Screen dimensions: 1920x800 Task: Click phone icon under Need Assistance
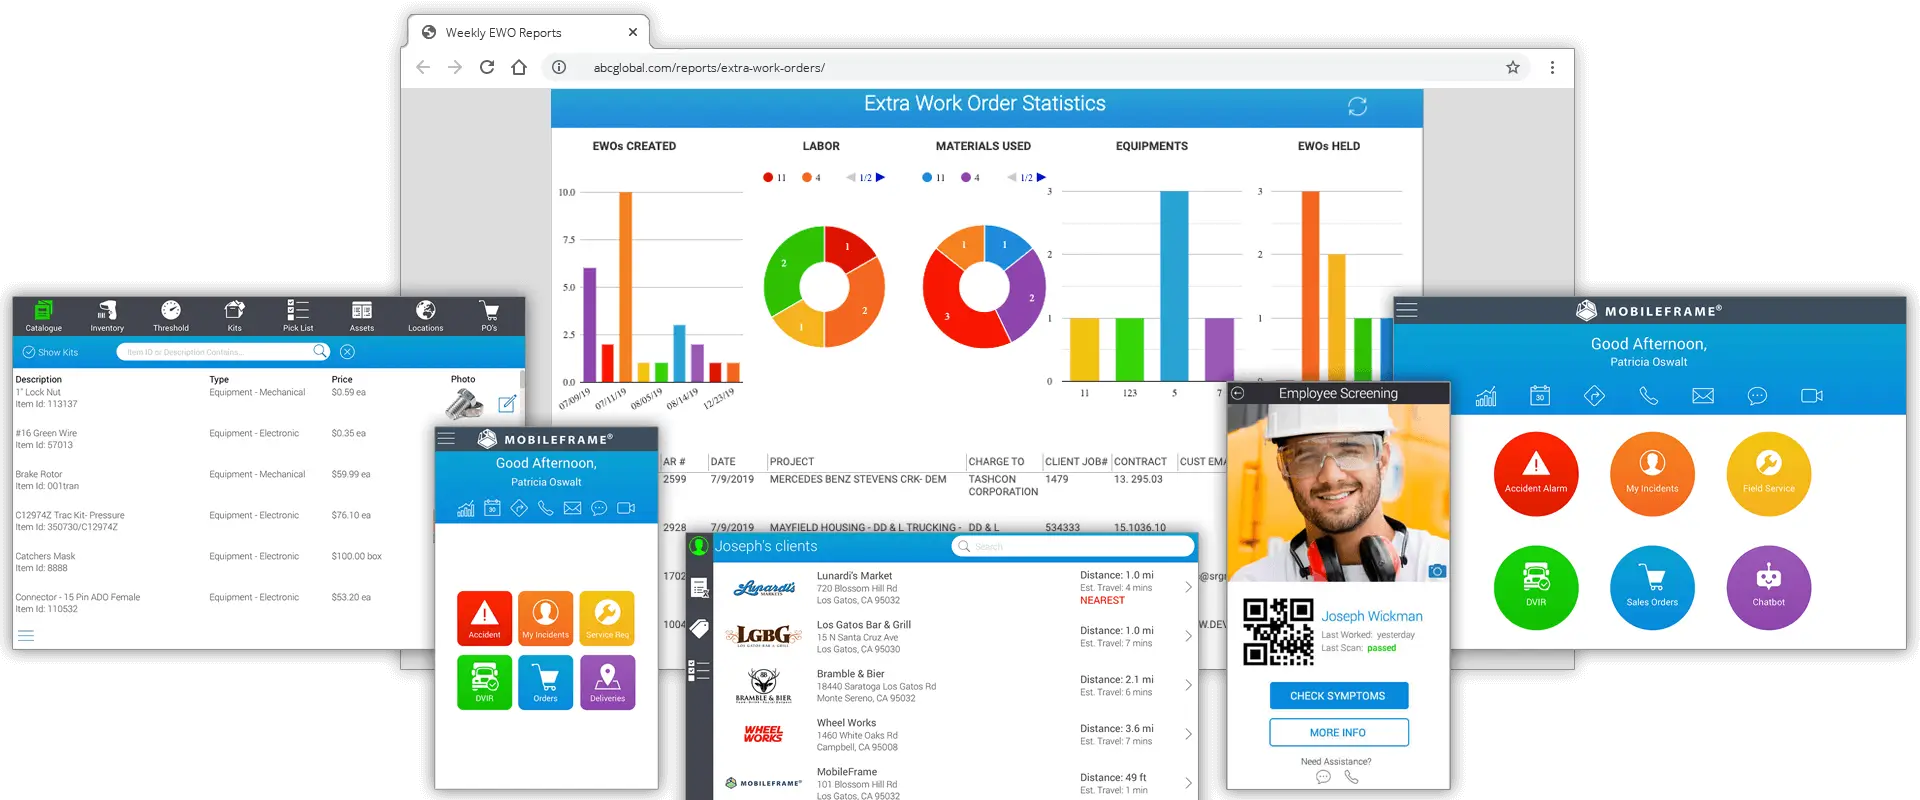coord(1351,777)
